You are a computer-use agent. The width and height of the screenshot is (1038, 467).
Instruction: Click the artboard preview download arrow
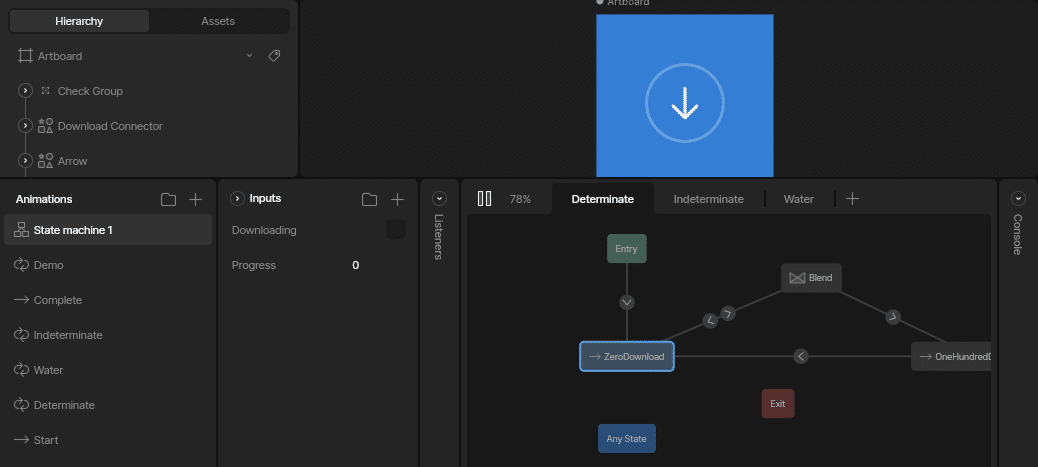point(684,104)
